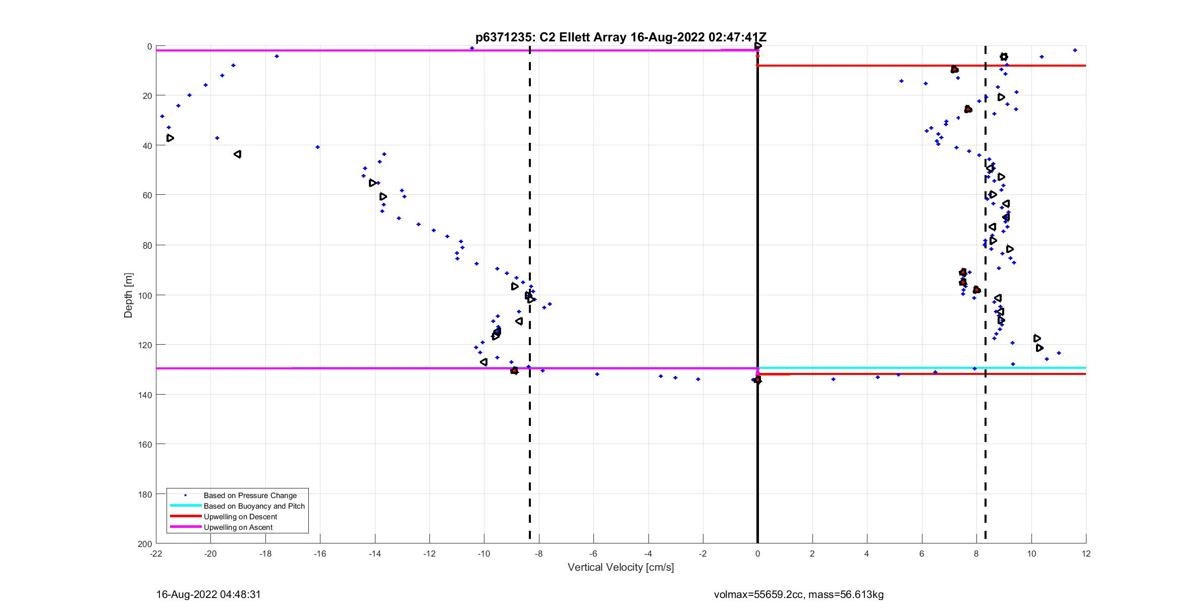1200x611 pixels.
Task: Click velocity axis tick label '-18'
Action: pyautogui.click(x=265, y=553)
